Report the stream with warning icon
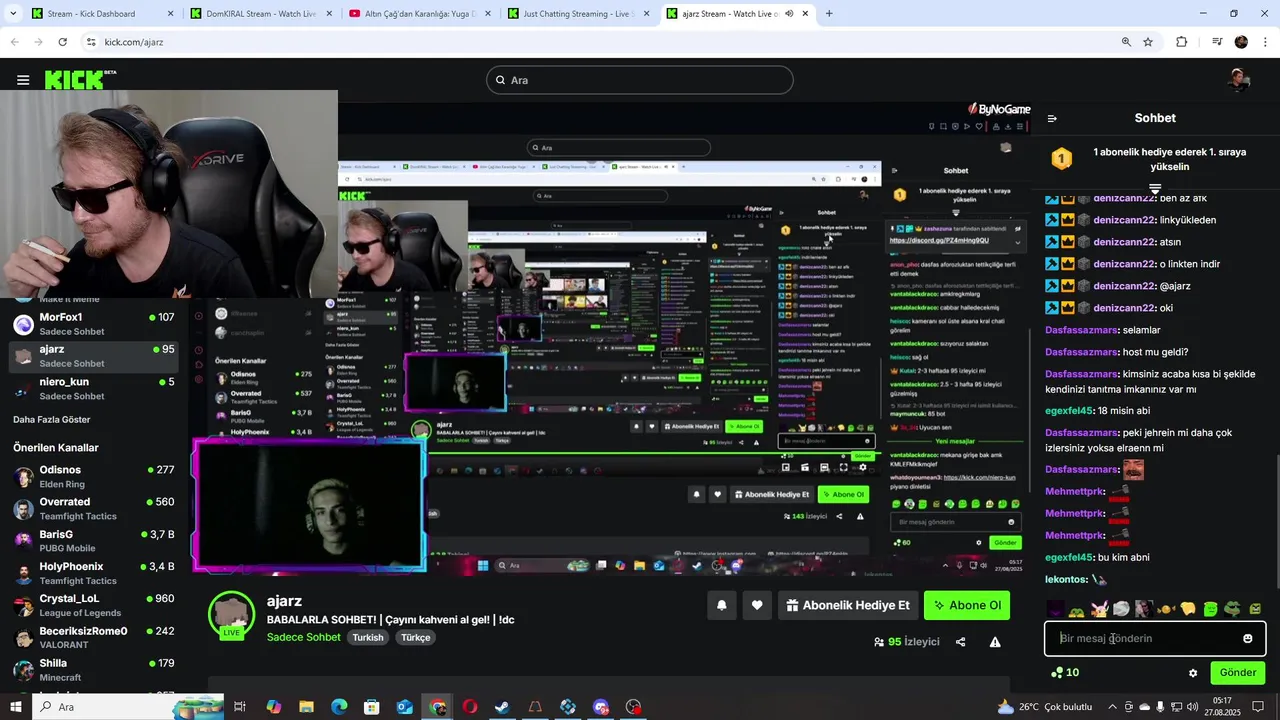This screenshot has height=720, width=1280. pos(995,642)
